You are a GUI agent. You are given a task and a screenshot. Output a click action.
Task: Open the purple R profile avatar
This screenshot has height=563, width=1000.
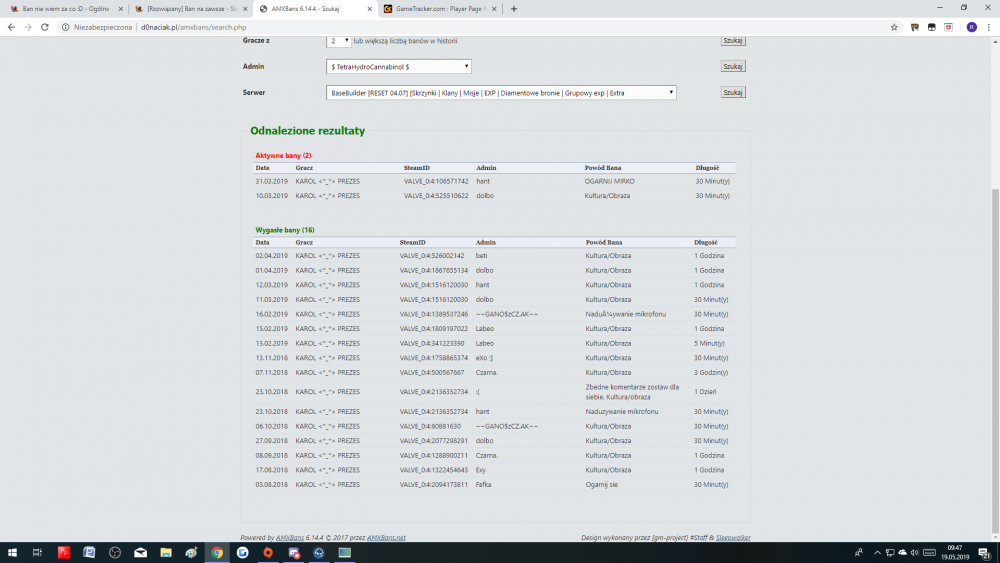pos(971,27)
